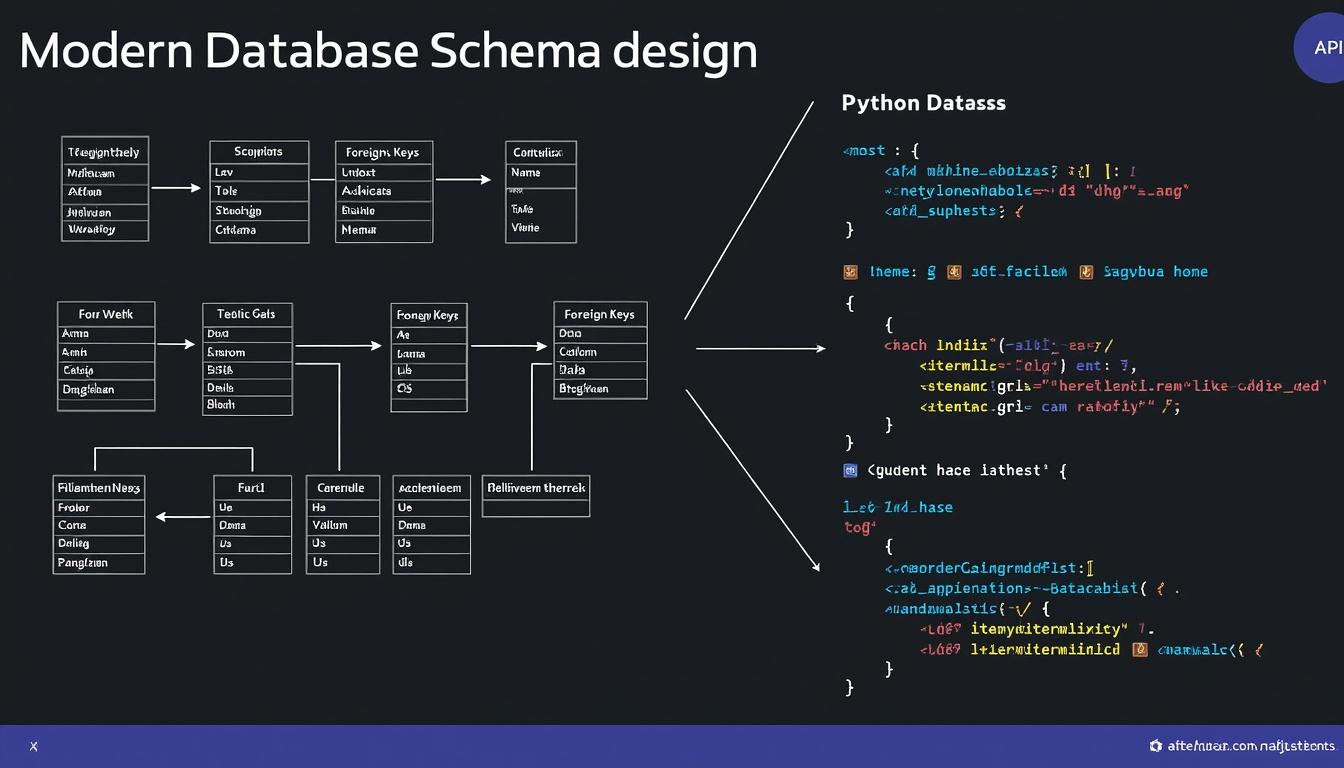Click the 'Pangizion' row
Image resolution: width=1344 pixels, height=768 pixels.
(99, 563)
